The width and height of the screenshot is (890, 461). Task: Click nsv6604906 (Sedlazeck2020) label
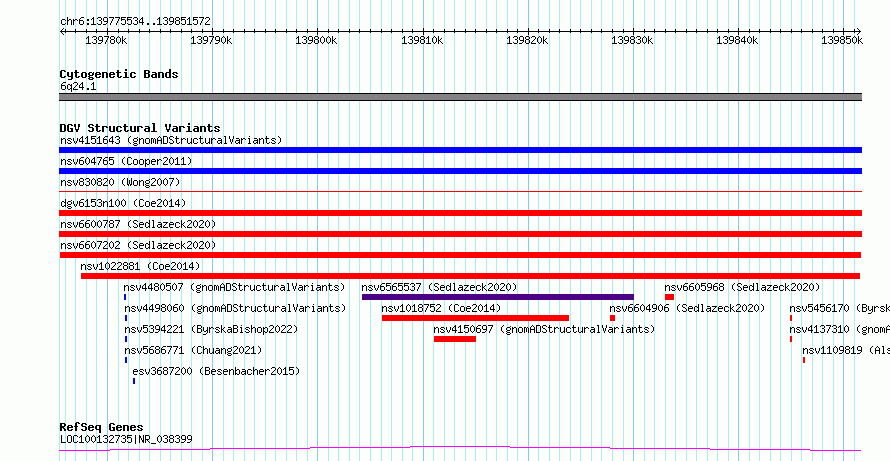[x=687, y=308]
